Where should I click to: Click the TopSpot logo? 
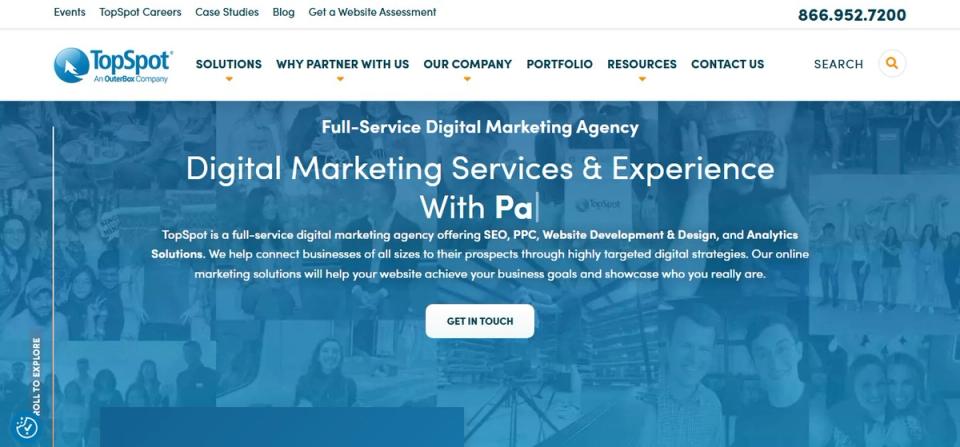pos(113,65)
